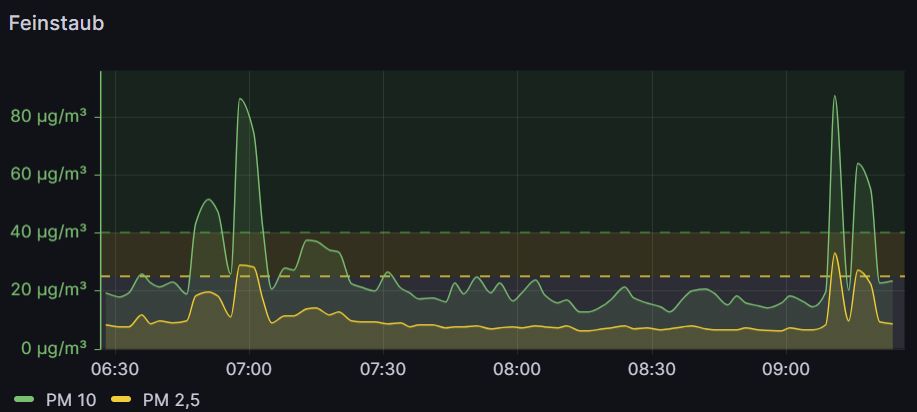This screenshot has width=917, height=412.
Task: Click the 07:30 time axis label
Action: [384, 370]
